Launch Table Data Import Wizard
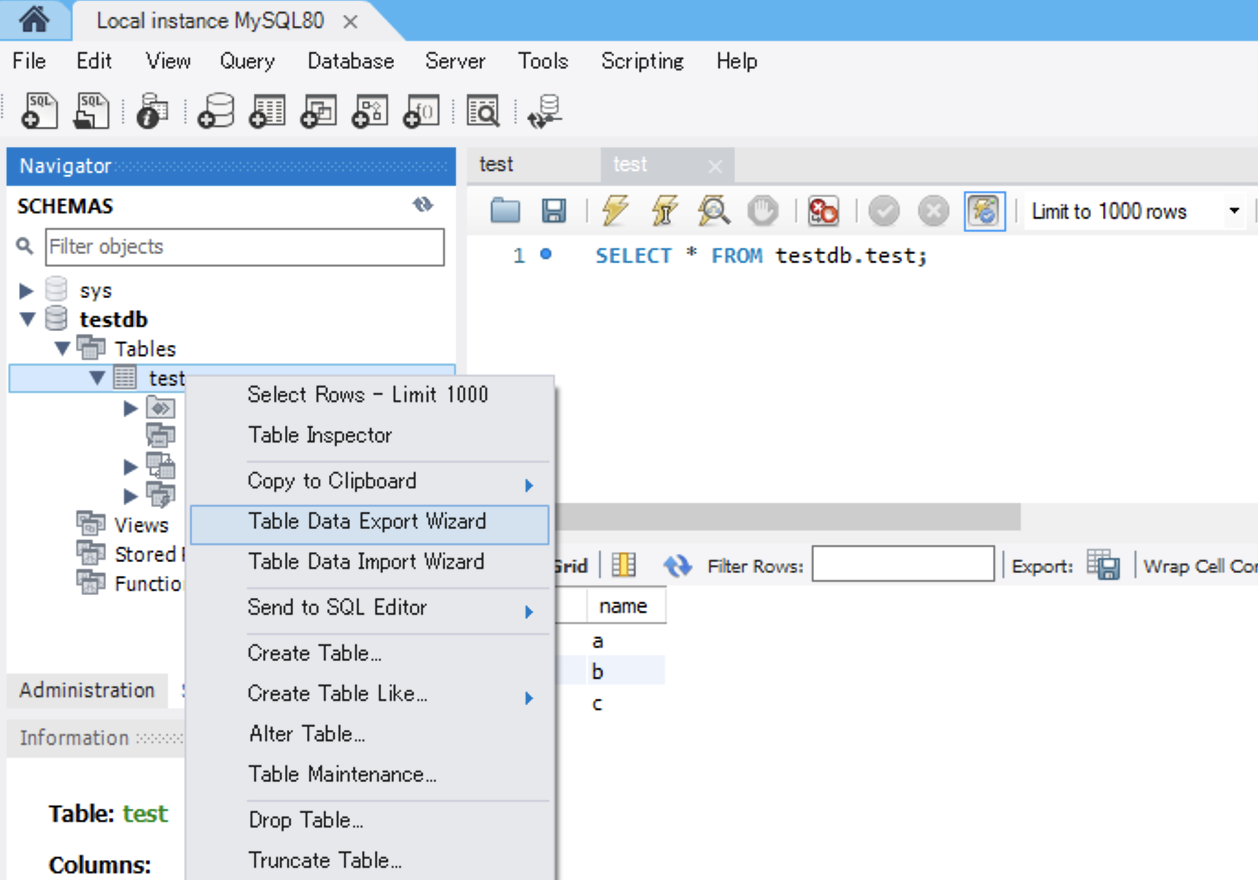 pos(369,562)
